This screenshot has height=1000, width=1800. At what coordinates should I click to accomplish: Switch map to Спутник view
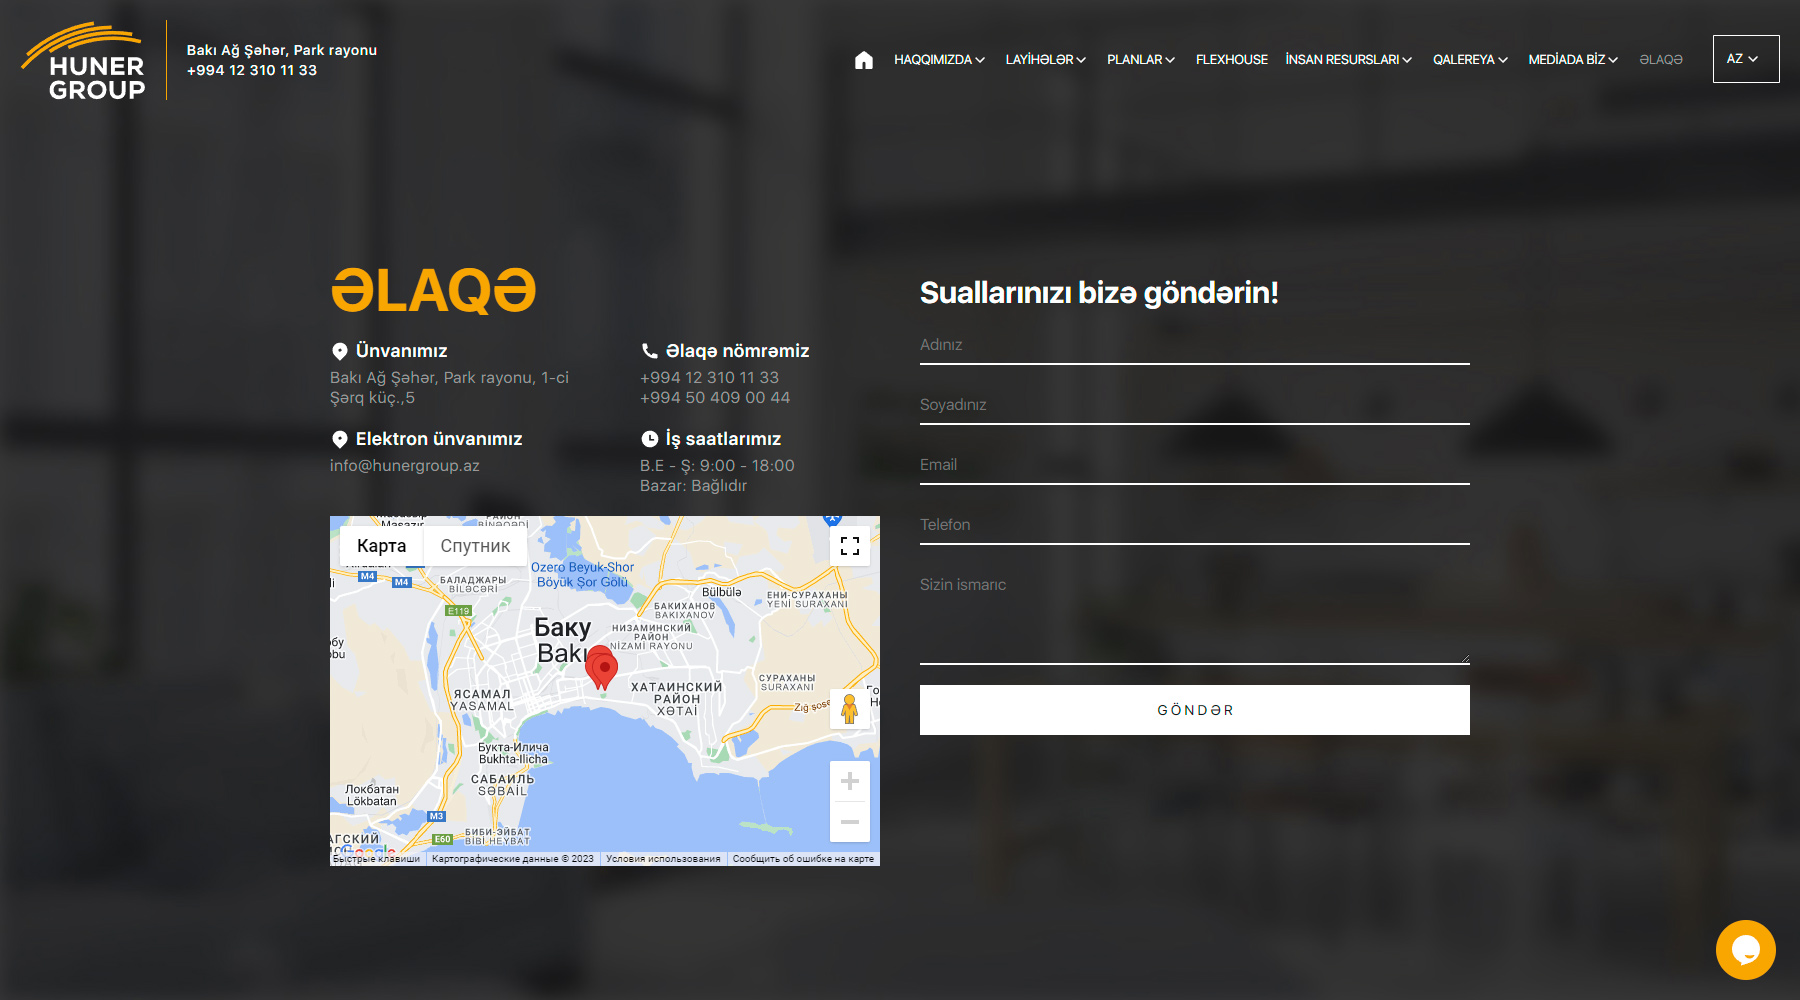point(475,546)
